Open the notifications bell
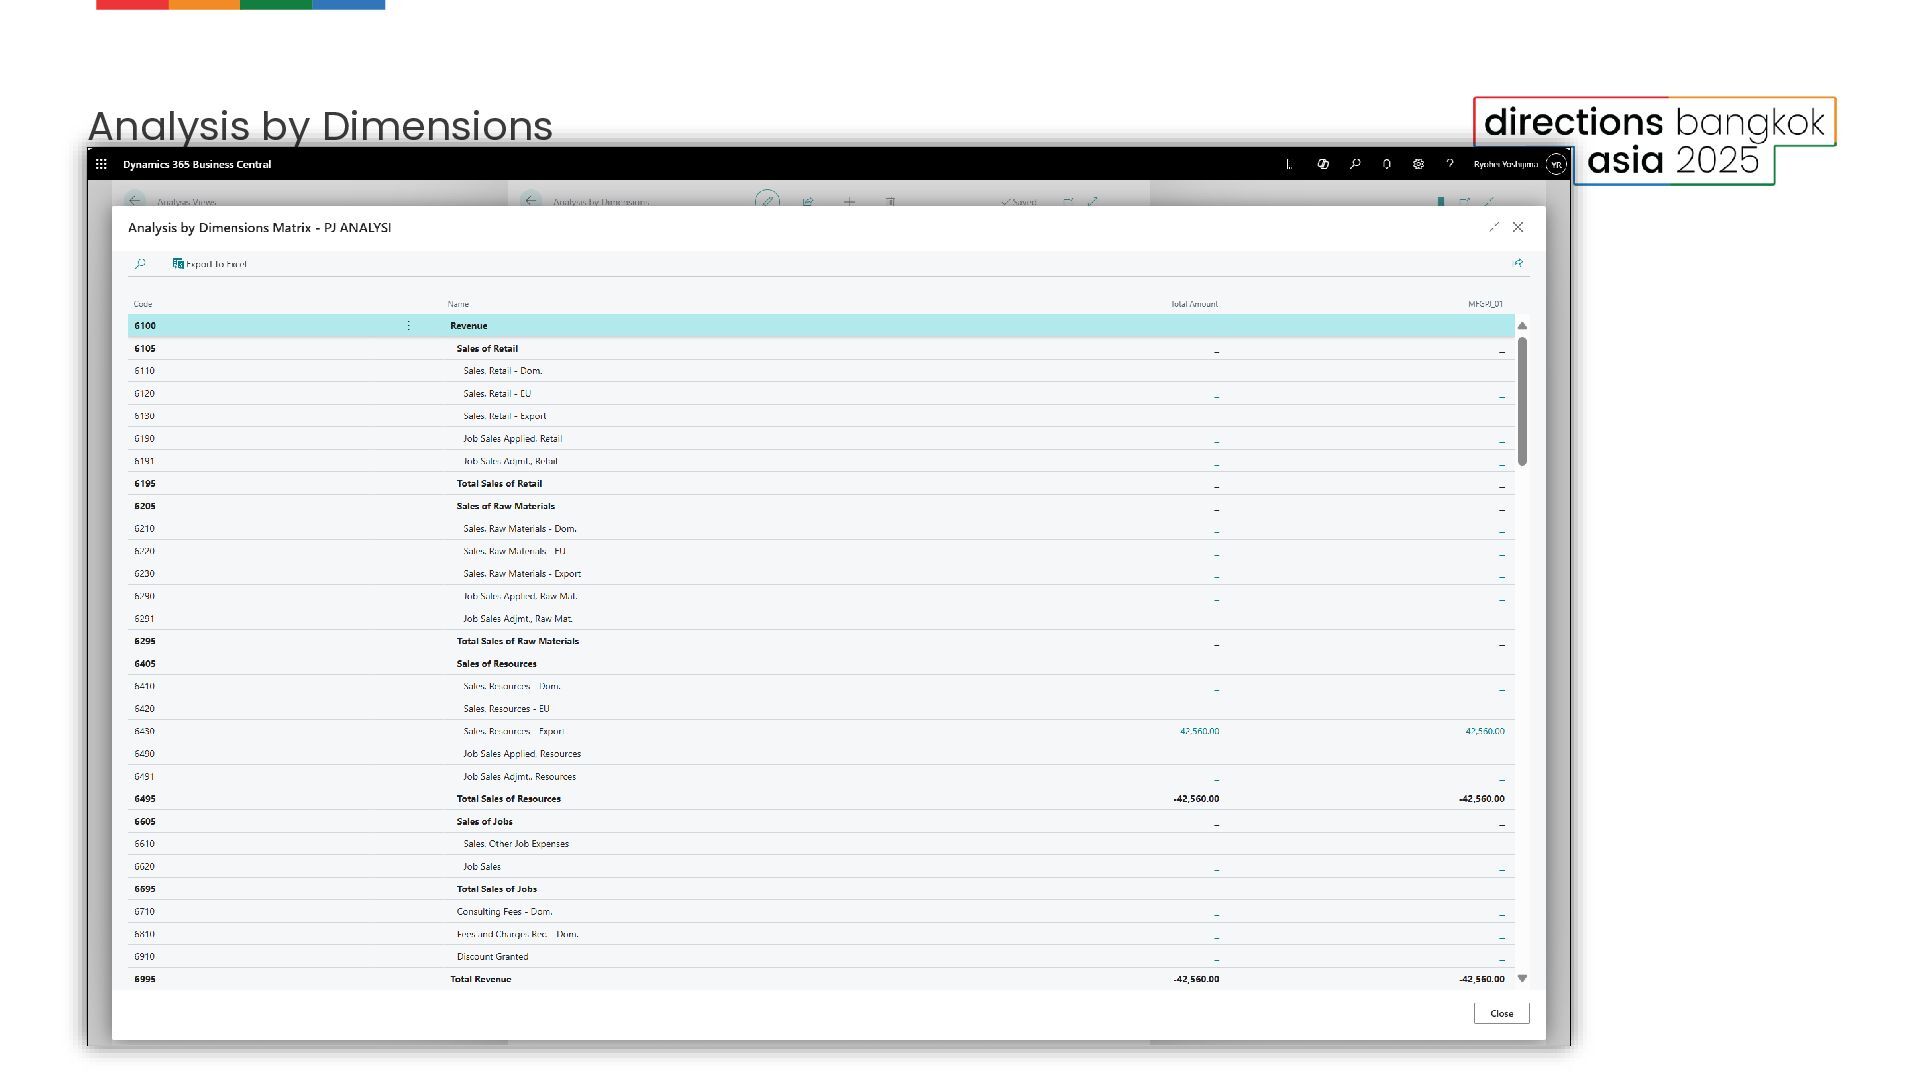Image resolution: width=1920 pixels, height=1080 pixels. (1387, 164)
